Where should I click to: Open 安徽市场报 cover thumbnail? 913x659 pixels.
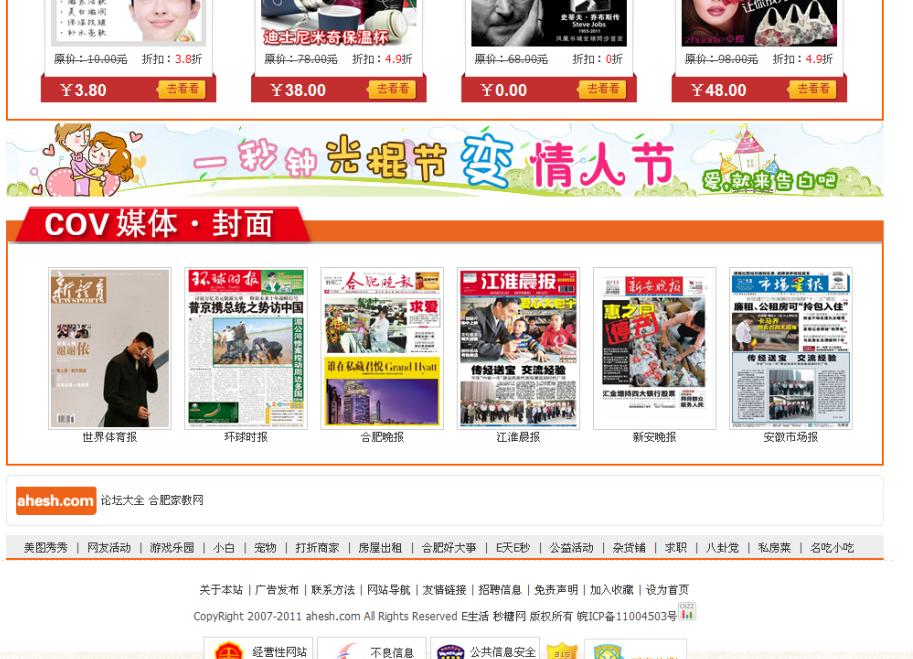pos(791,348)
